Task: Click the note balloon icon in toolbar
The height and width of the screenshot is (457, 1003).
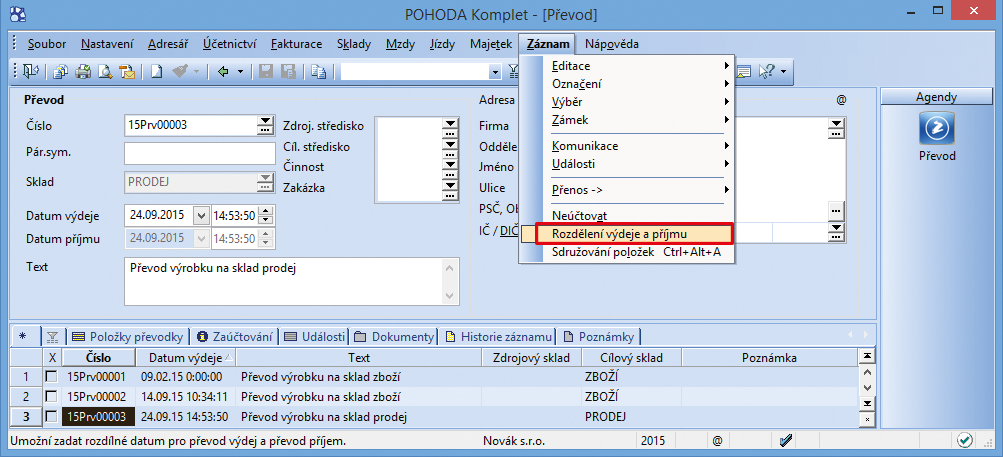Action: [743, 72]
